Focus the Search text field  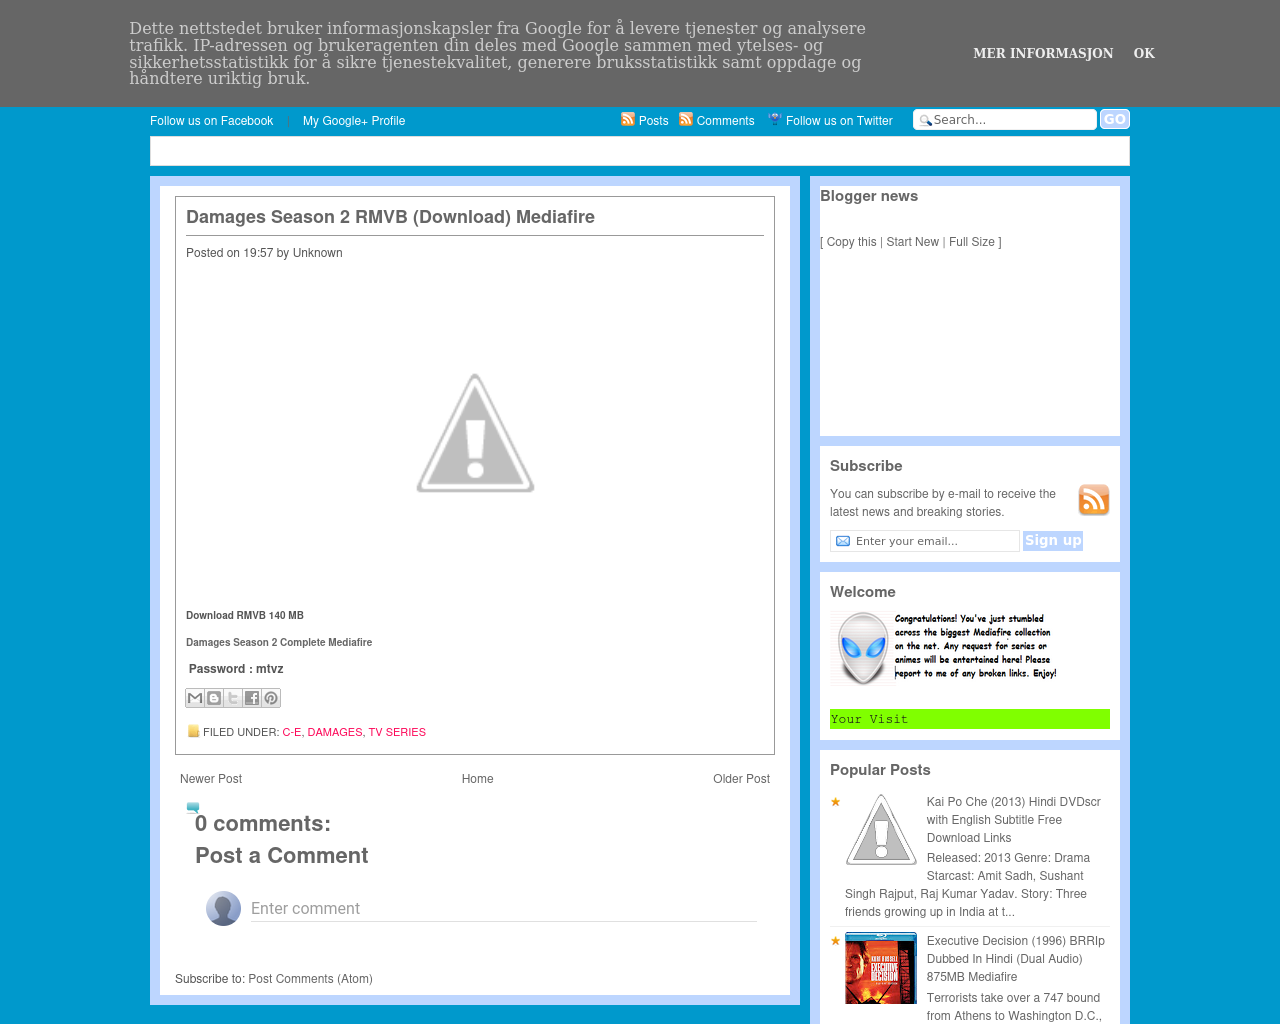point(1012,120)
